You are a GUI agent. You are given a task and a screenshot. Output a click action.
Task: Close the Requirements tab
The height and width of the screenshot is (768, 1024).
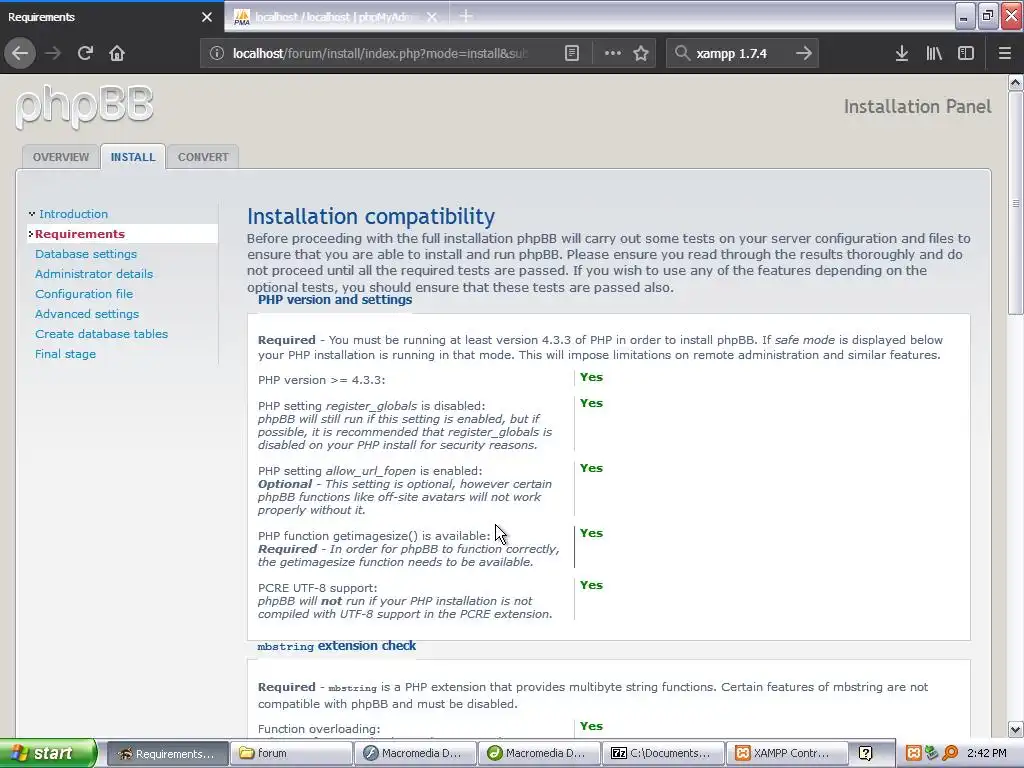(207, 17)
